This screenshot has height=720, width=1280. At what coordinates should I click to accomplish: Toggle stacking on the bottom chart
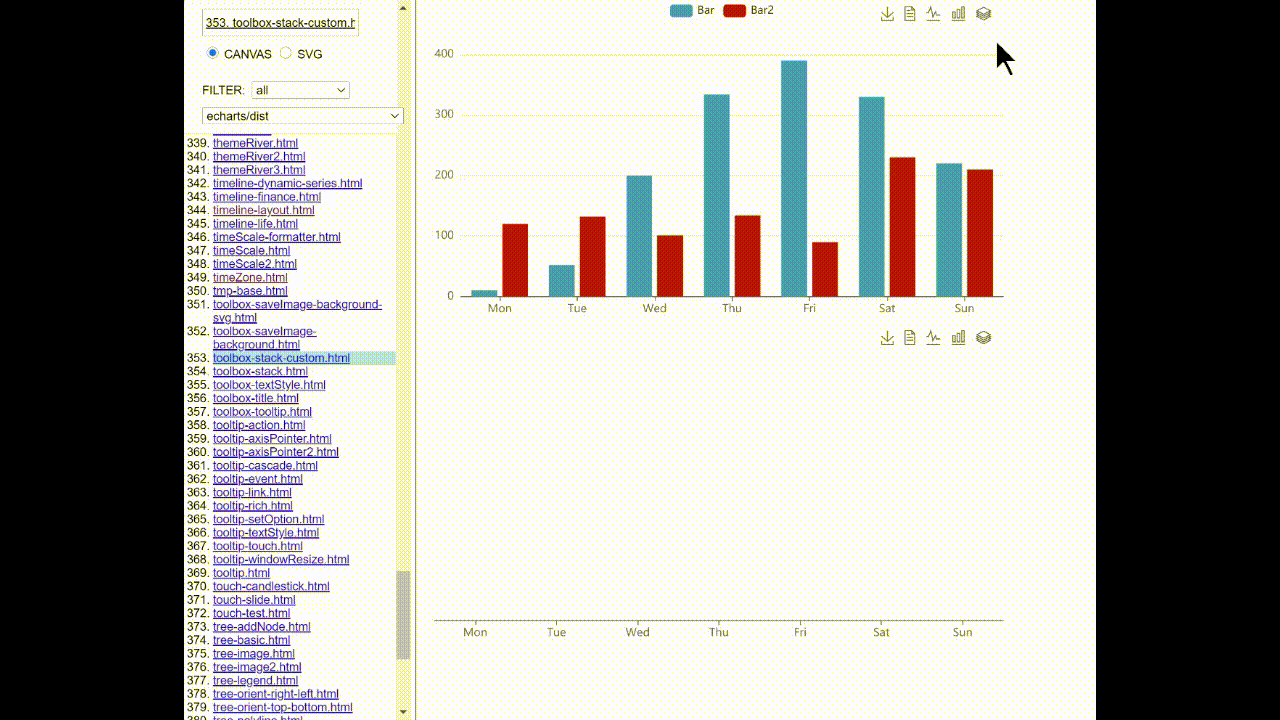(983, 337)
